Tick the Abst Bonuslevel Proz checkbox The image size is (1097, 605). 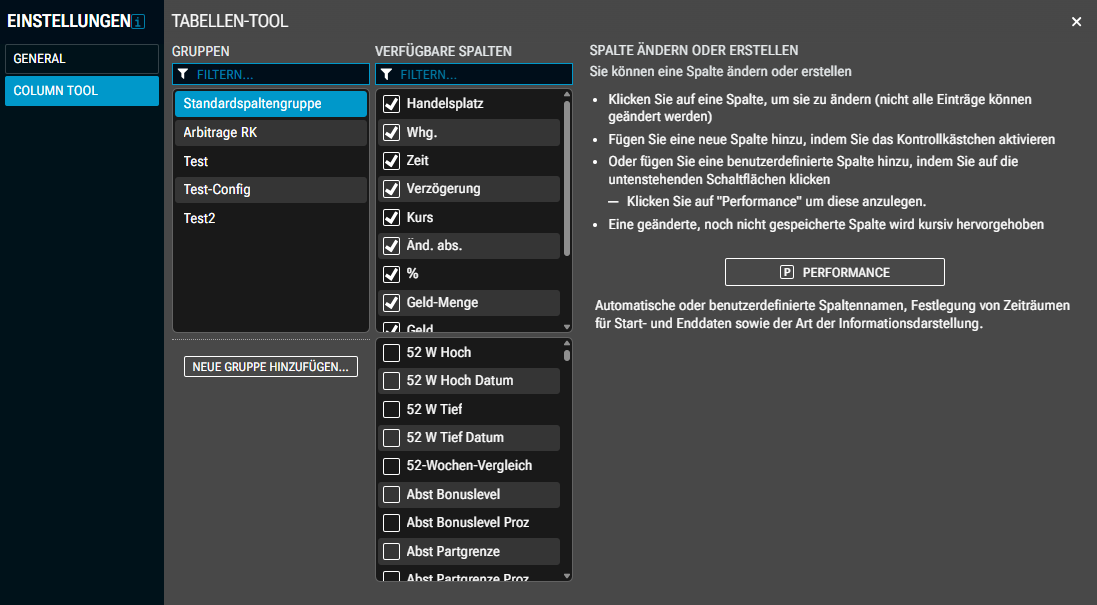[x=392, y=522]
